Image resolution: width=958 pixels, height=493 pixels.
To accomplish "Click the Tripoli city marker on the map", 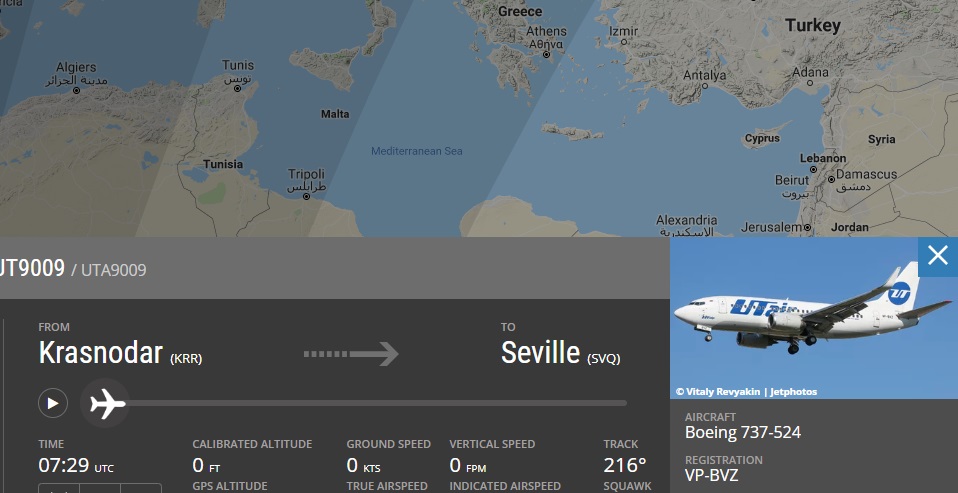I will pos(306,196).
